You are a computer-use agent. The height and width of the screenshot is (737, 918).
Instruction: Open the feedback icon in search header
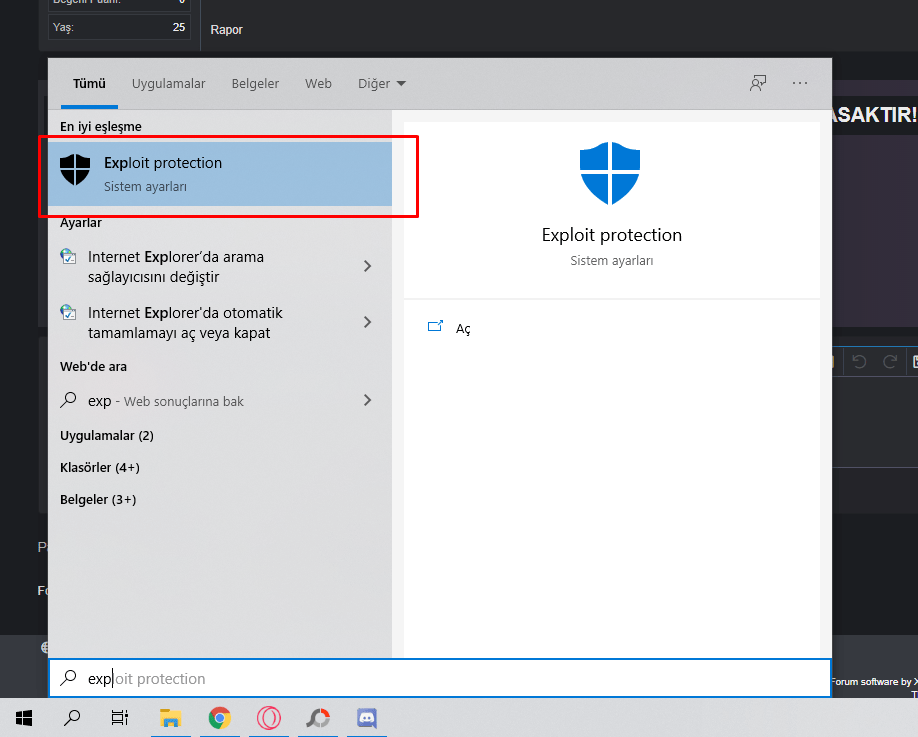tap(758, 83)
